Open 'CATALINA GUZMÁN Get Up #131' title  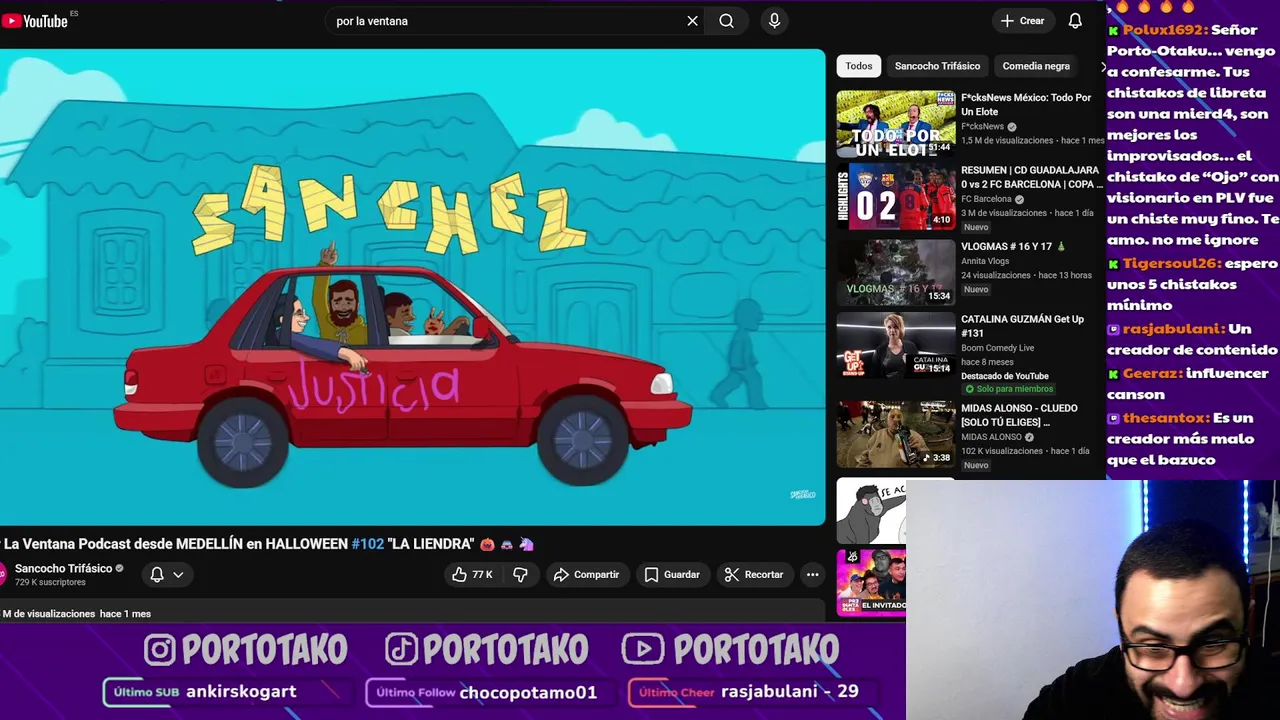(x=1022, y=326)
